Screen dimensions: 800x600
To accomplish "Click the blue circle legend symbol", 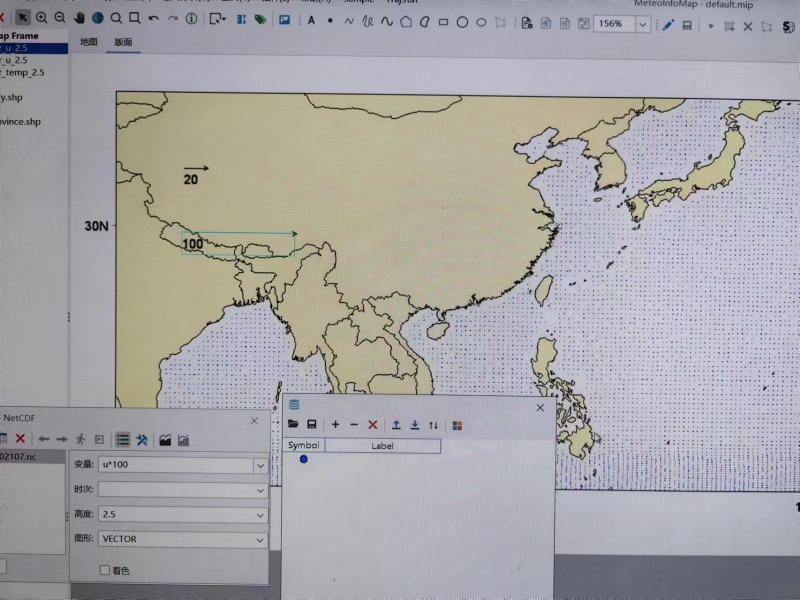I will coord(304,459).
